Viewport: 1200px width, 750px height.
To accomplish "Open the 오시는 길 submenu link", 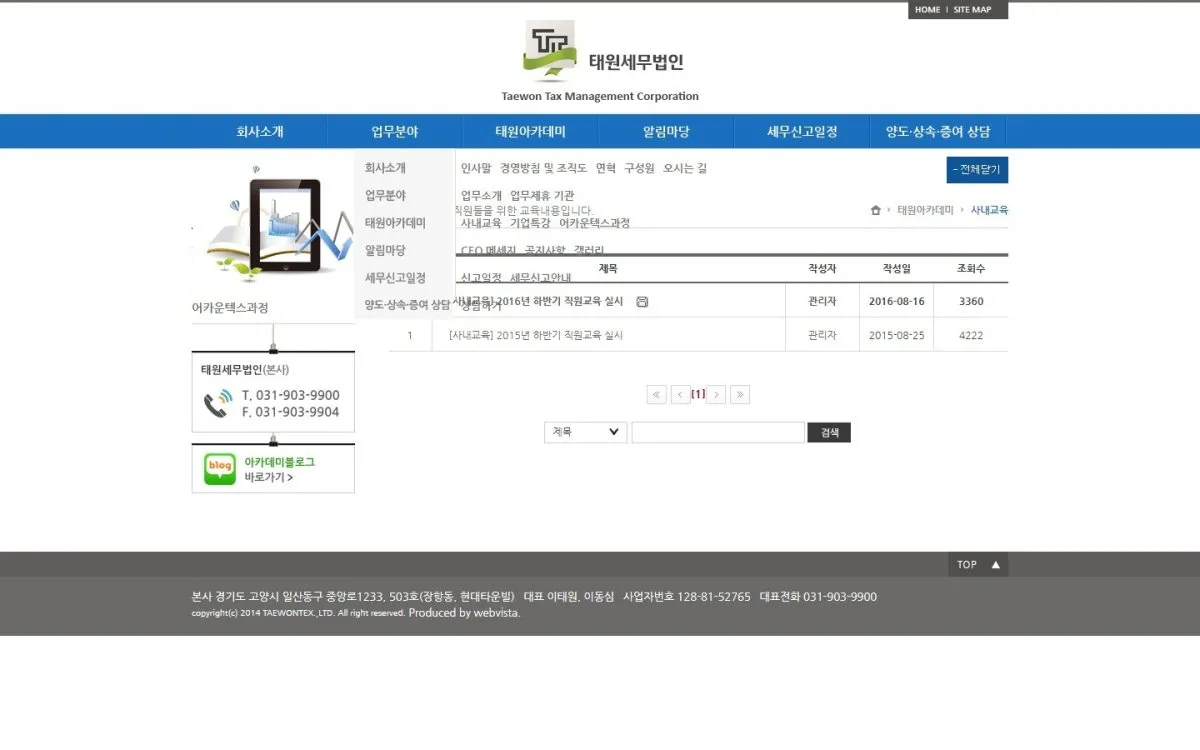I will [685, 168].
